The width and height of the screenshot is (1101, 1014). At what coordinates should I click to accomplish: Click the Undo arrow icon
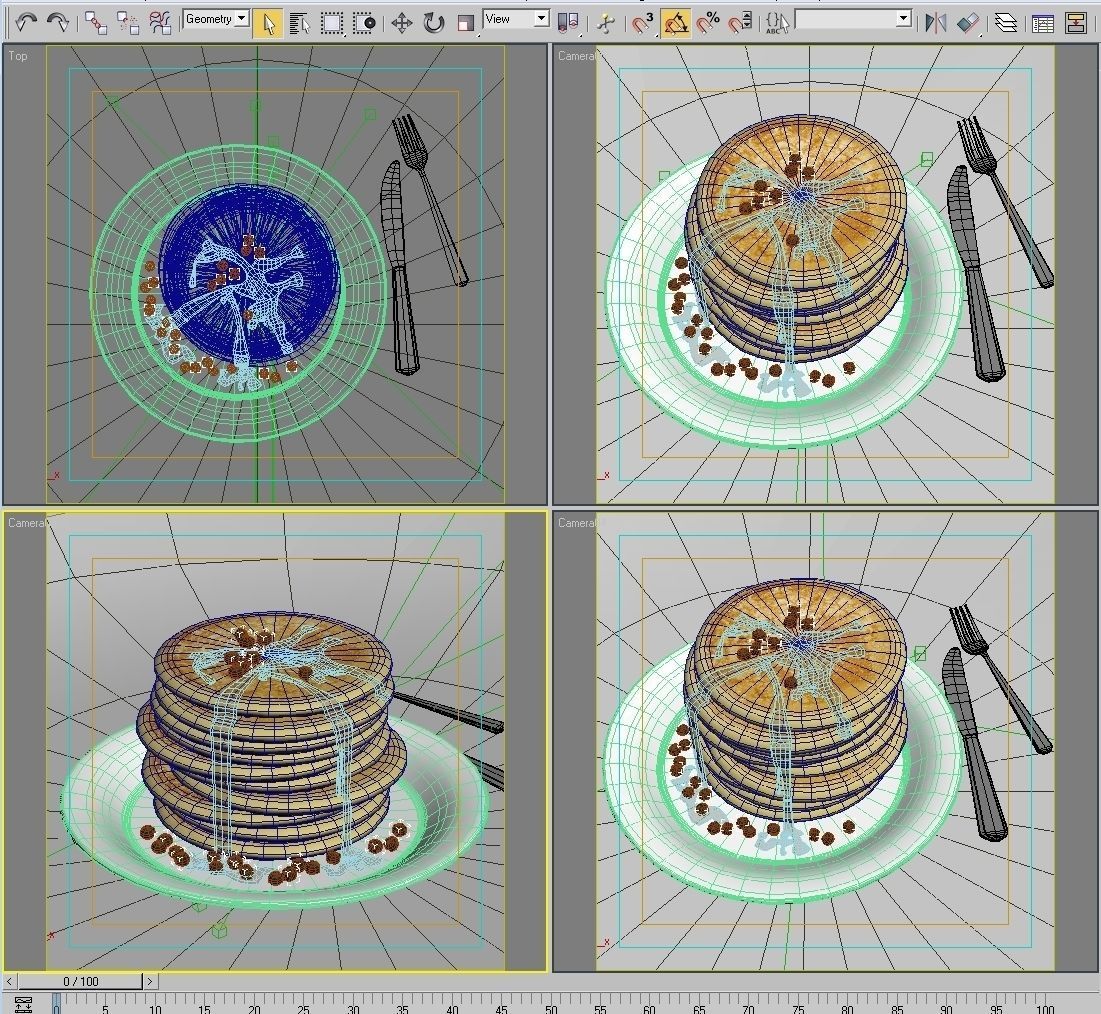pyautogui.click(x=26, y=22)
